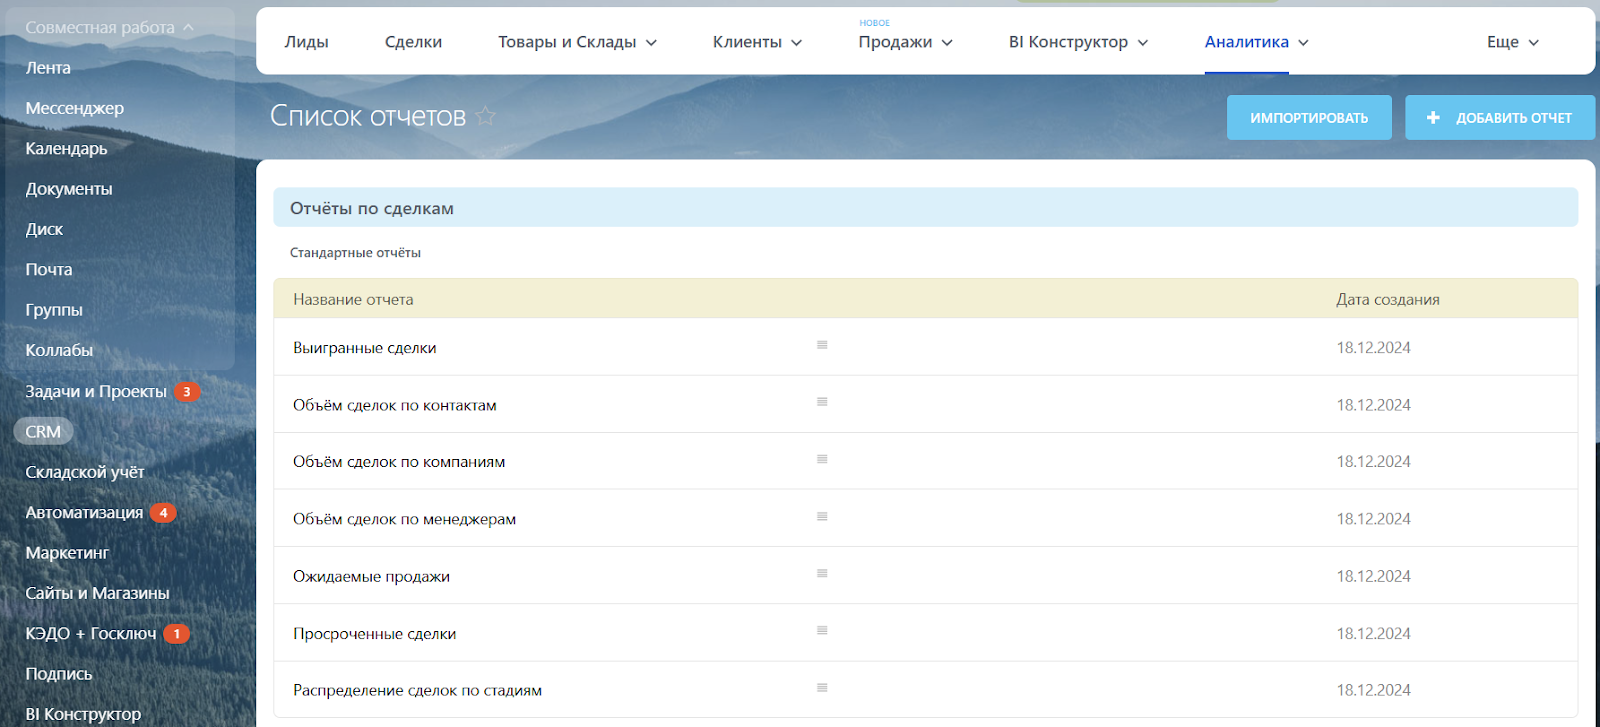Viewport: 1600px width, 727px height.
Task: Open Подпись in sidebar
Action: (59, 674)
